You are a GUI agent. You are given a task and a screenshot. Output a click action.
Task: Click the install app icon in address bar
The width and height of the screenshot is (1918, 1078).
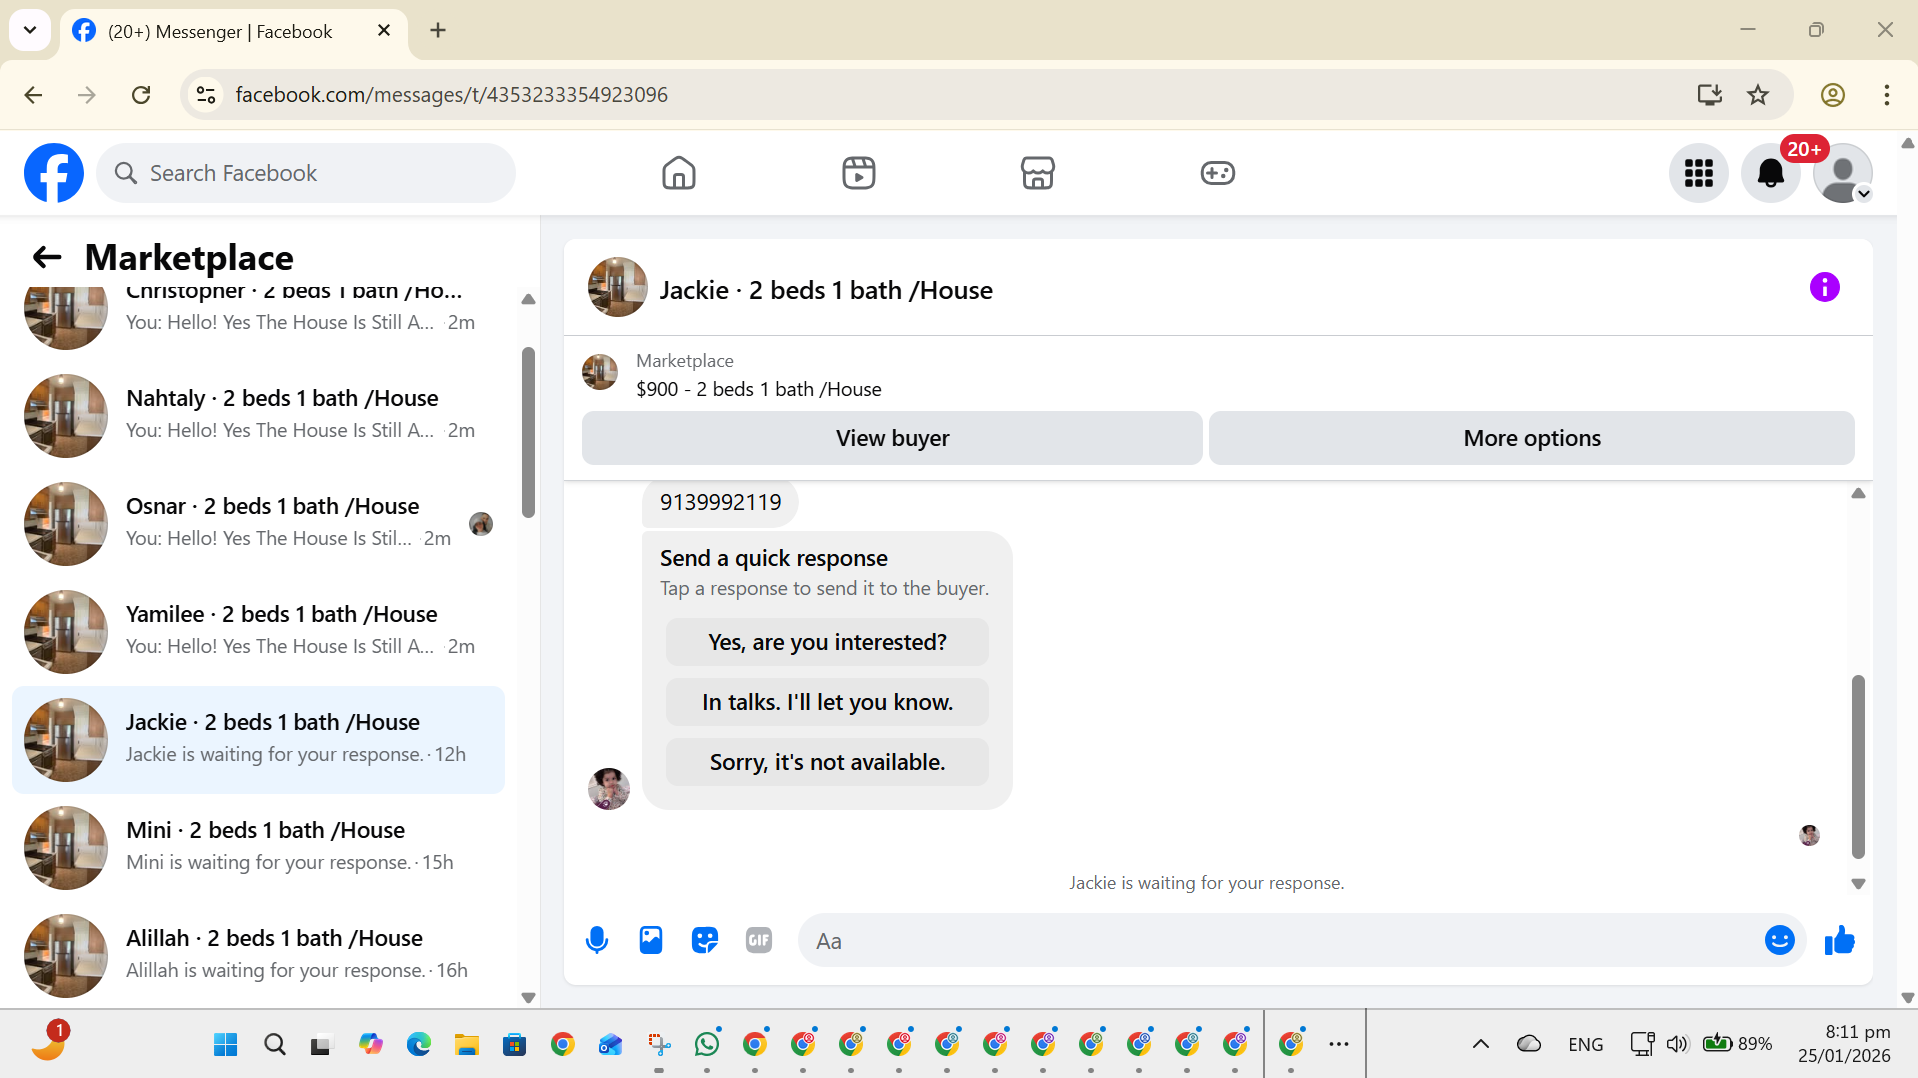click(1709, 95)
